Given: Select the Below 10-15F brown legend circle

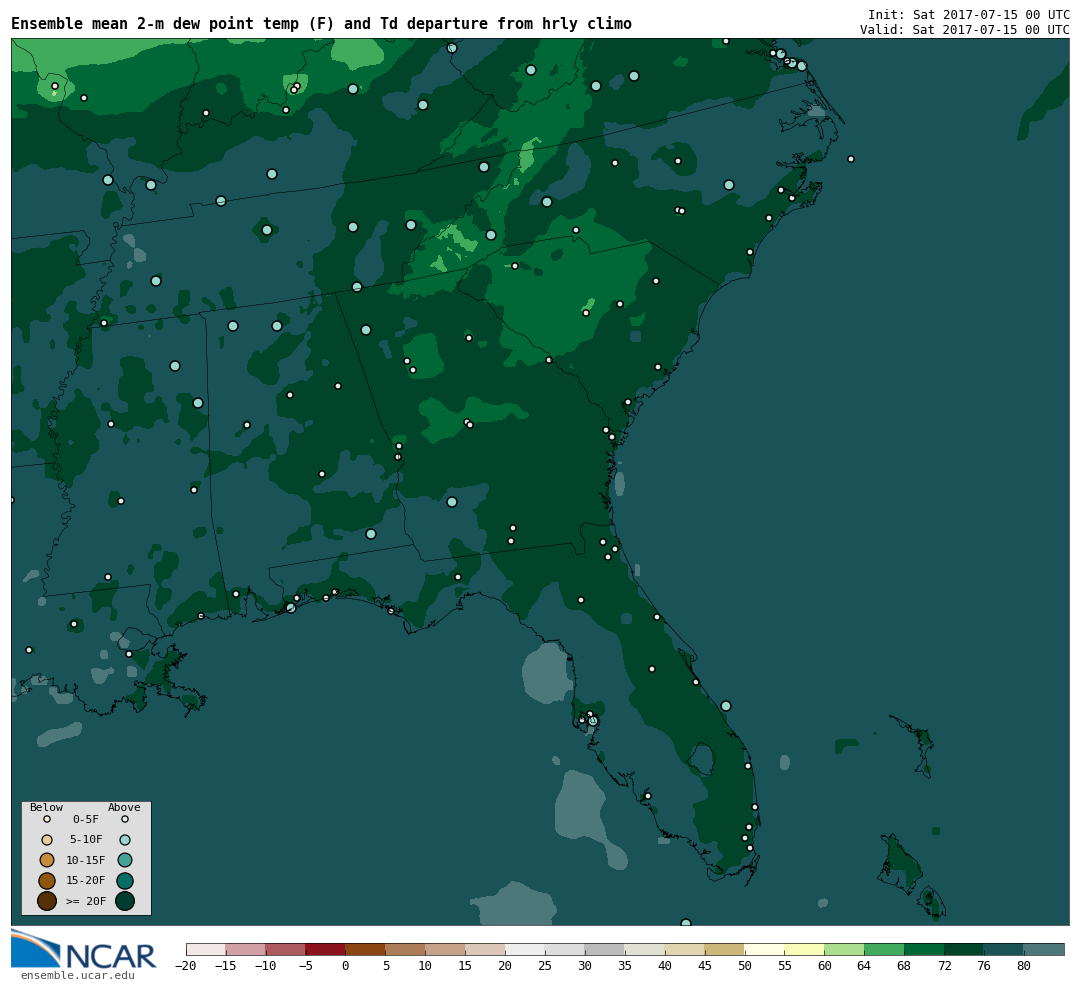Looking at the screenshot, I should [x=47, y=860].
